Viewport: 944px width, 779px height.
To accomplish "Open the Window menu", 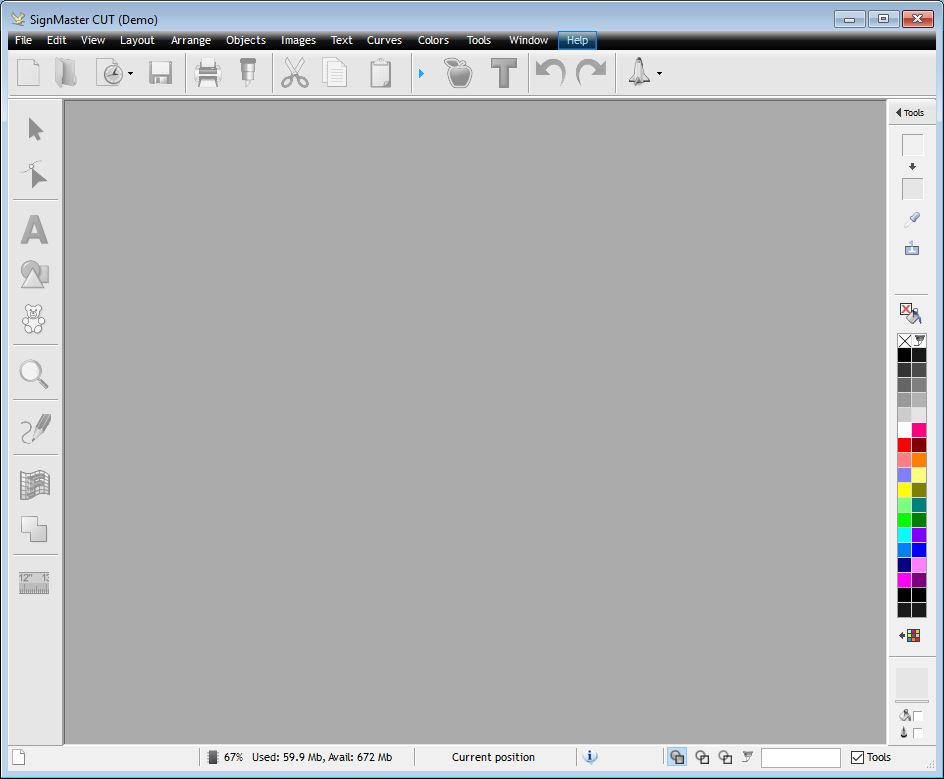I will coord(529,40).
